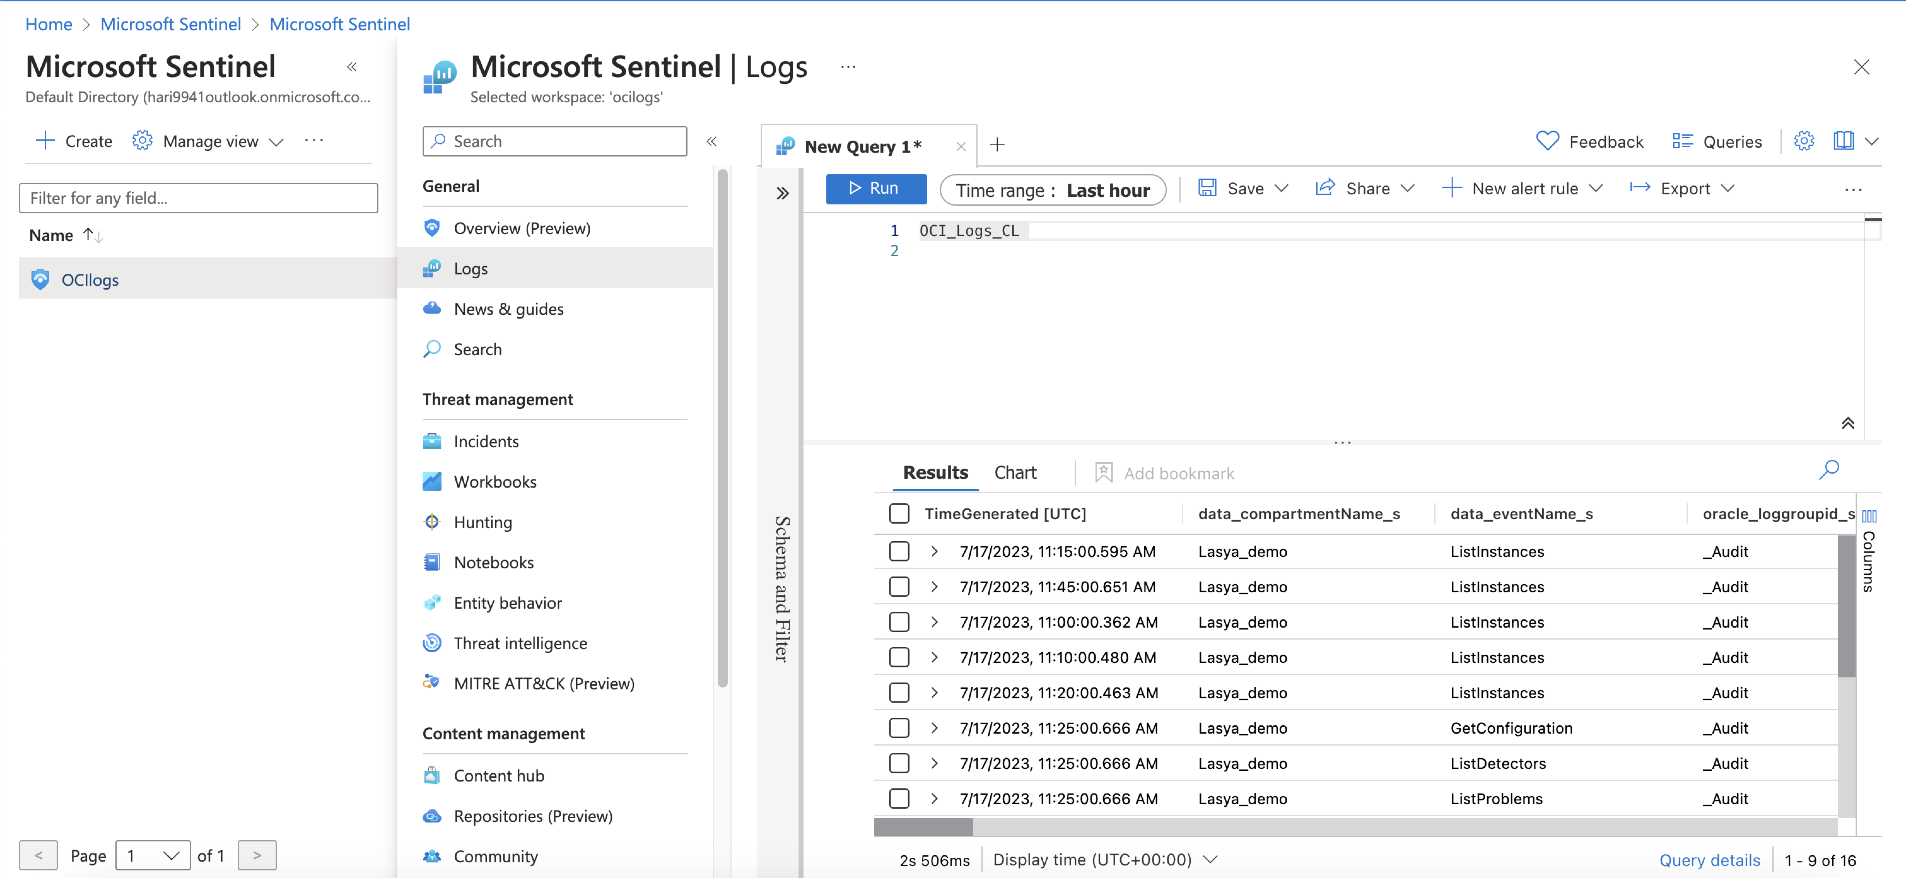Open query settings gear icon
Viewport: 1906px width, 878px height.
[x=1804, y=141]
